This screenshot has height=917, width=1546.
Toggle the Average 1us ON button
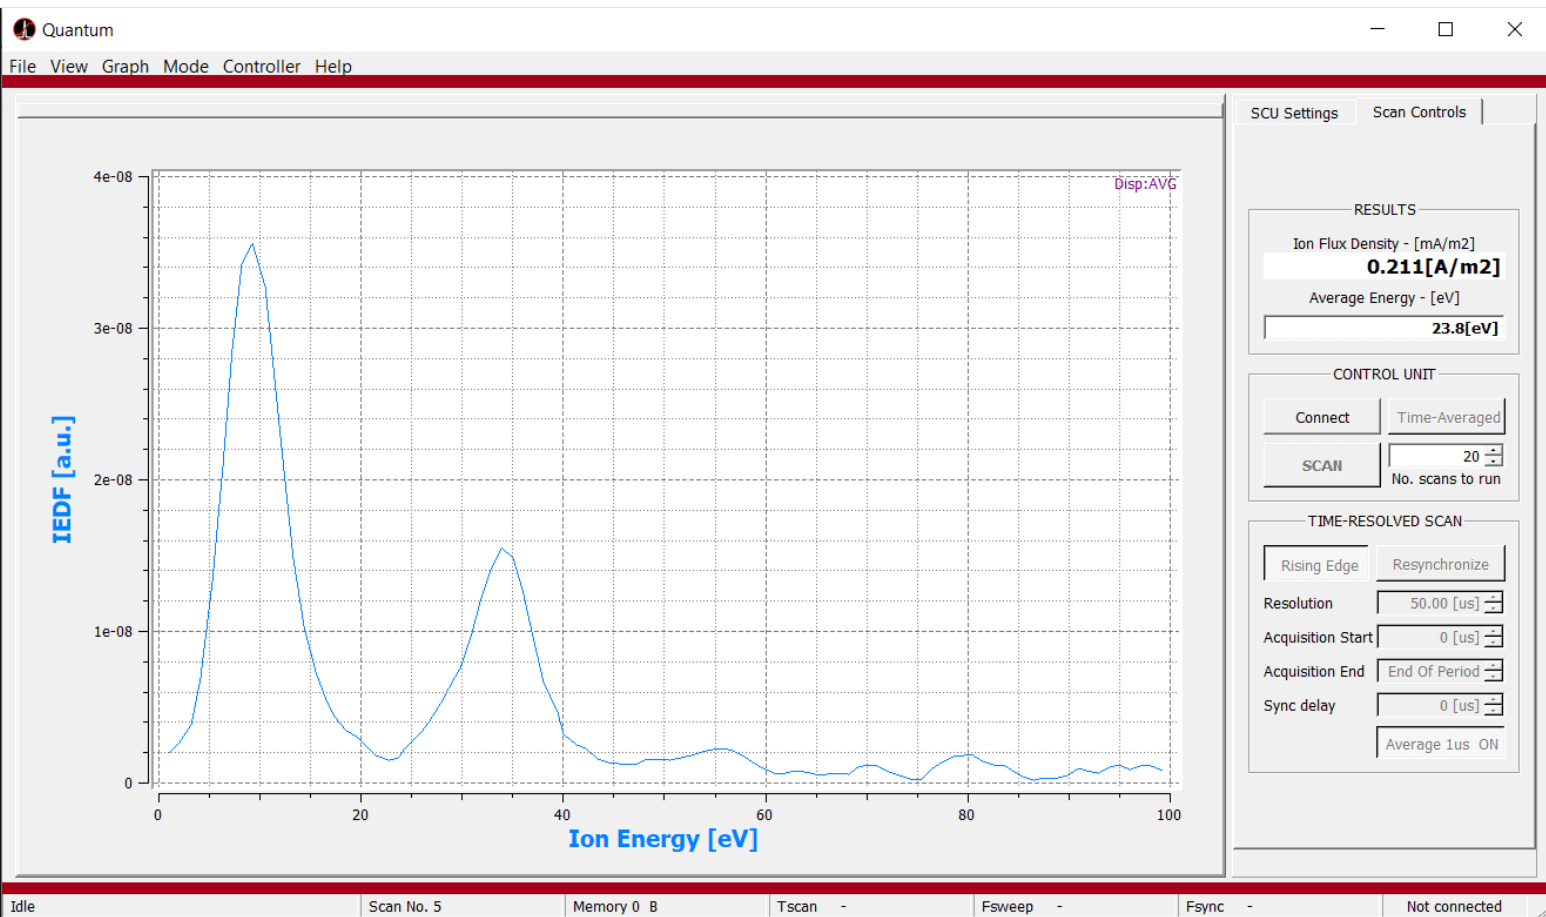[x=1441, y=744]
